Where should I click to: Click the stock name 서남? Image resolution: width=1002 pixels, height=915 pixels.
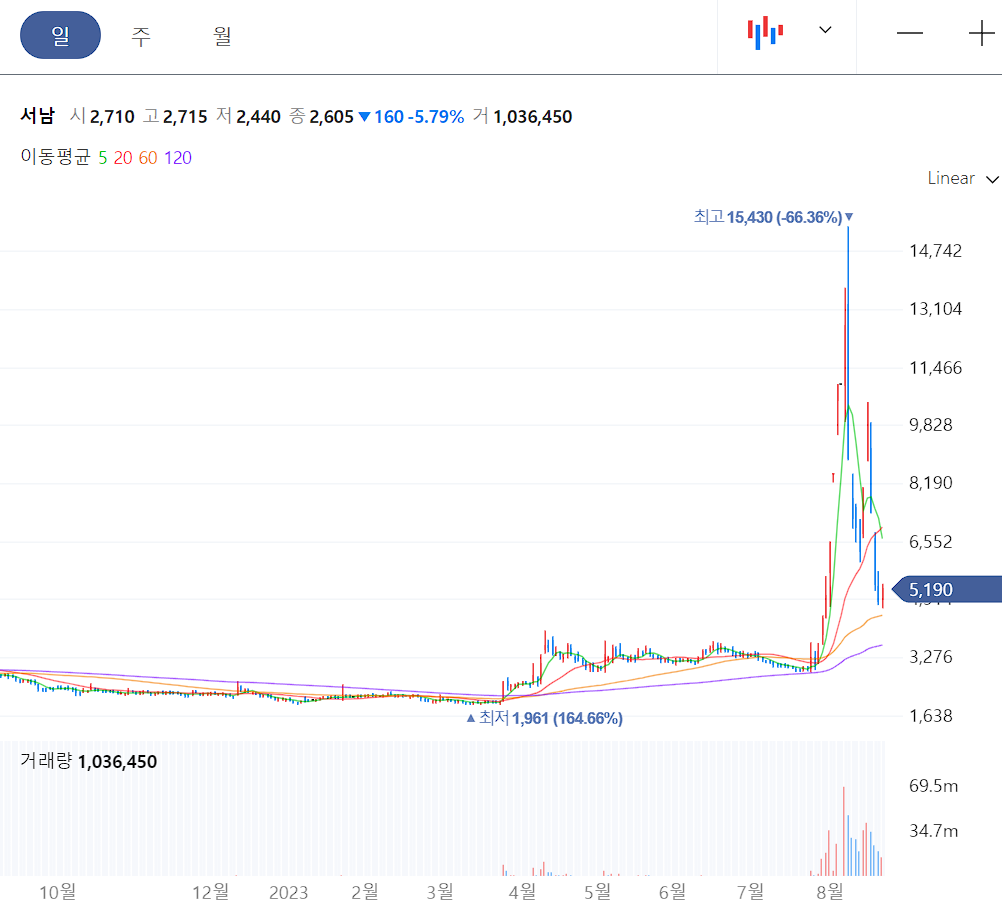pyautogui.click(x=38, y=116)
